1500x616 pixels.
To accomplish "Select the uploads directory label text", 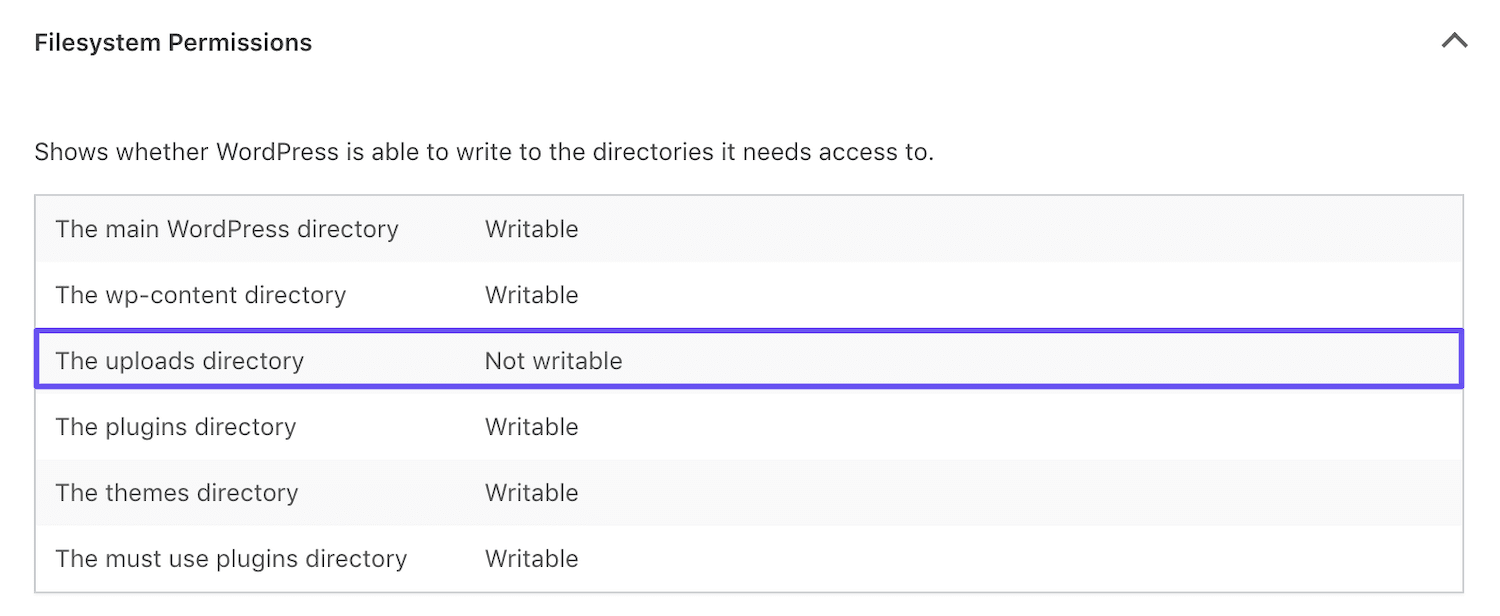I will coord(180,360).
